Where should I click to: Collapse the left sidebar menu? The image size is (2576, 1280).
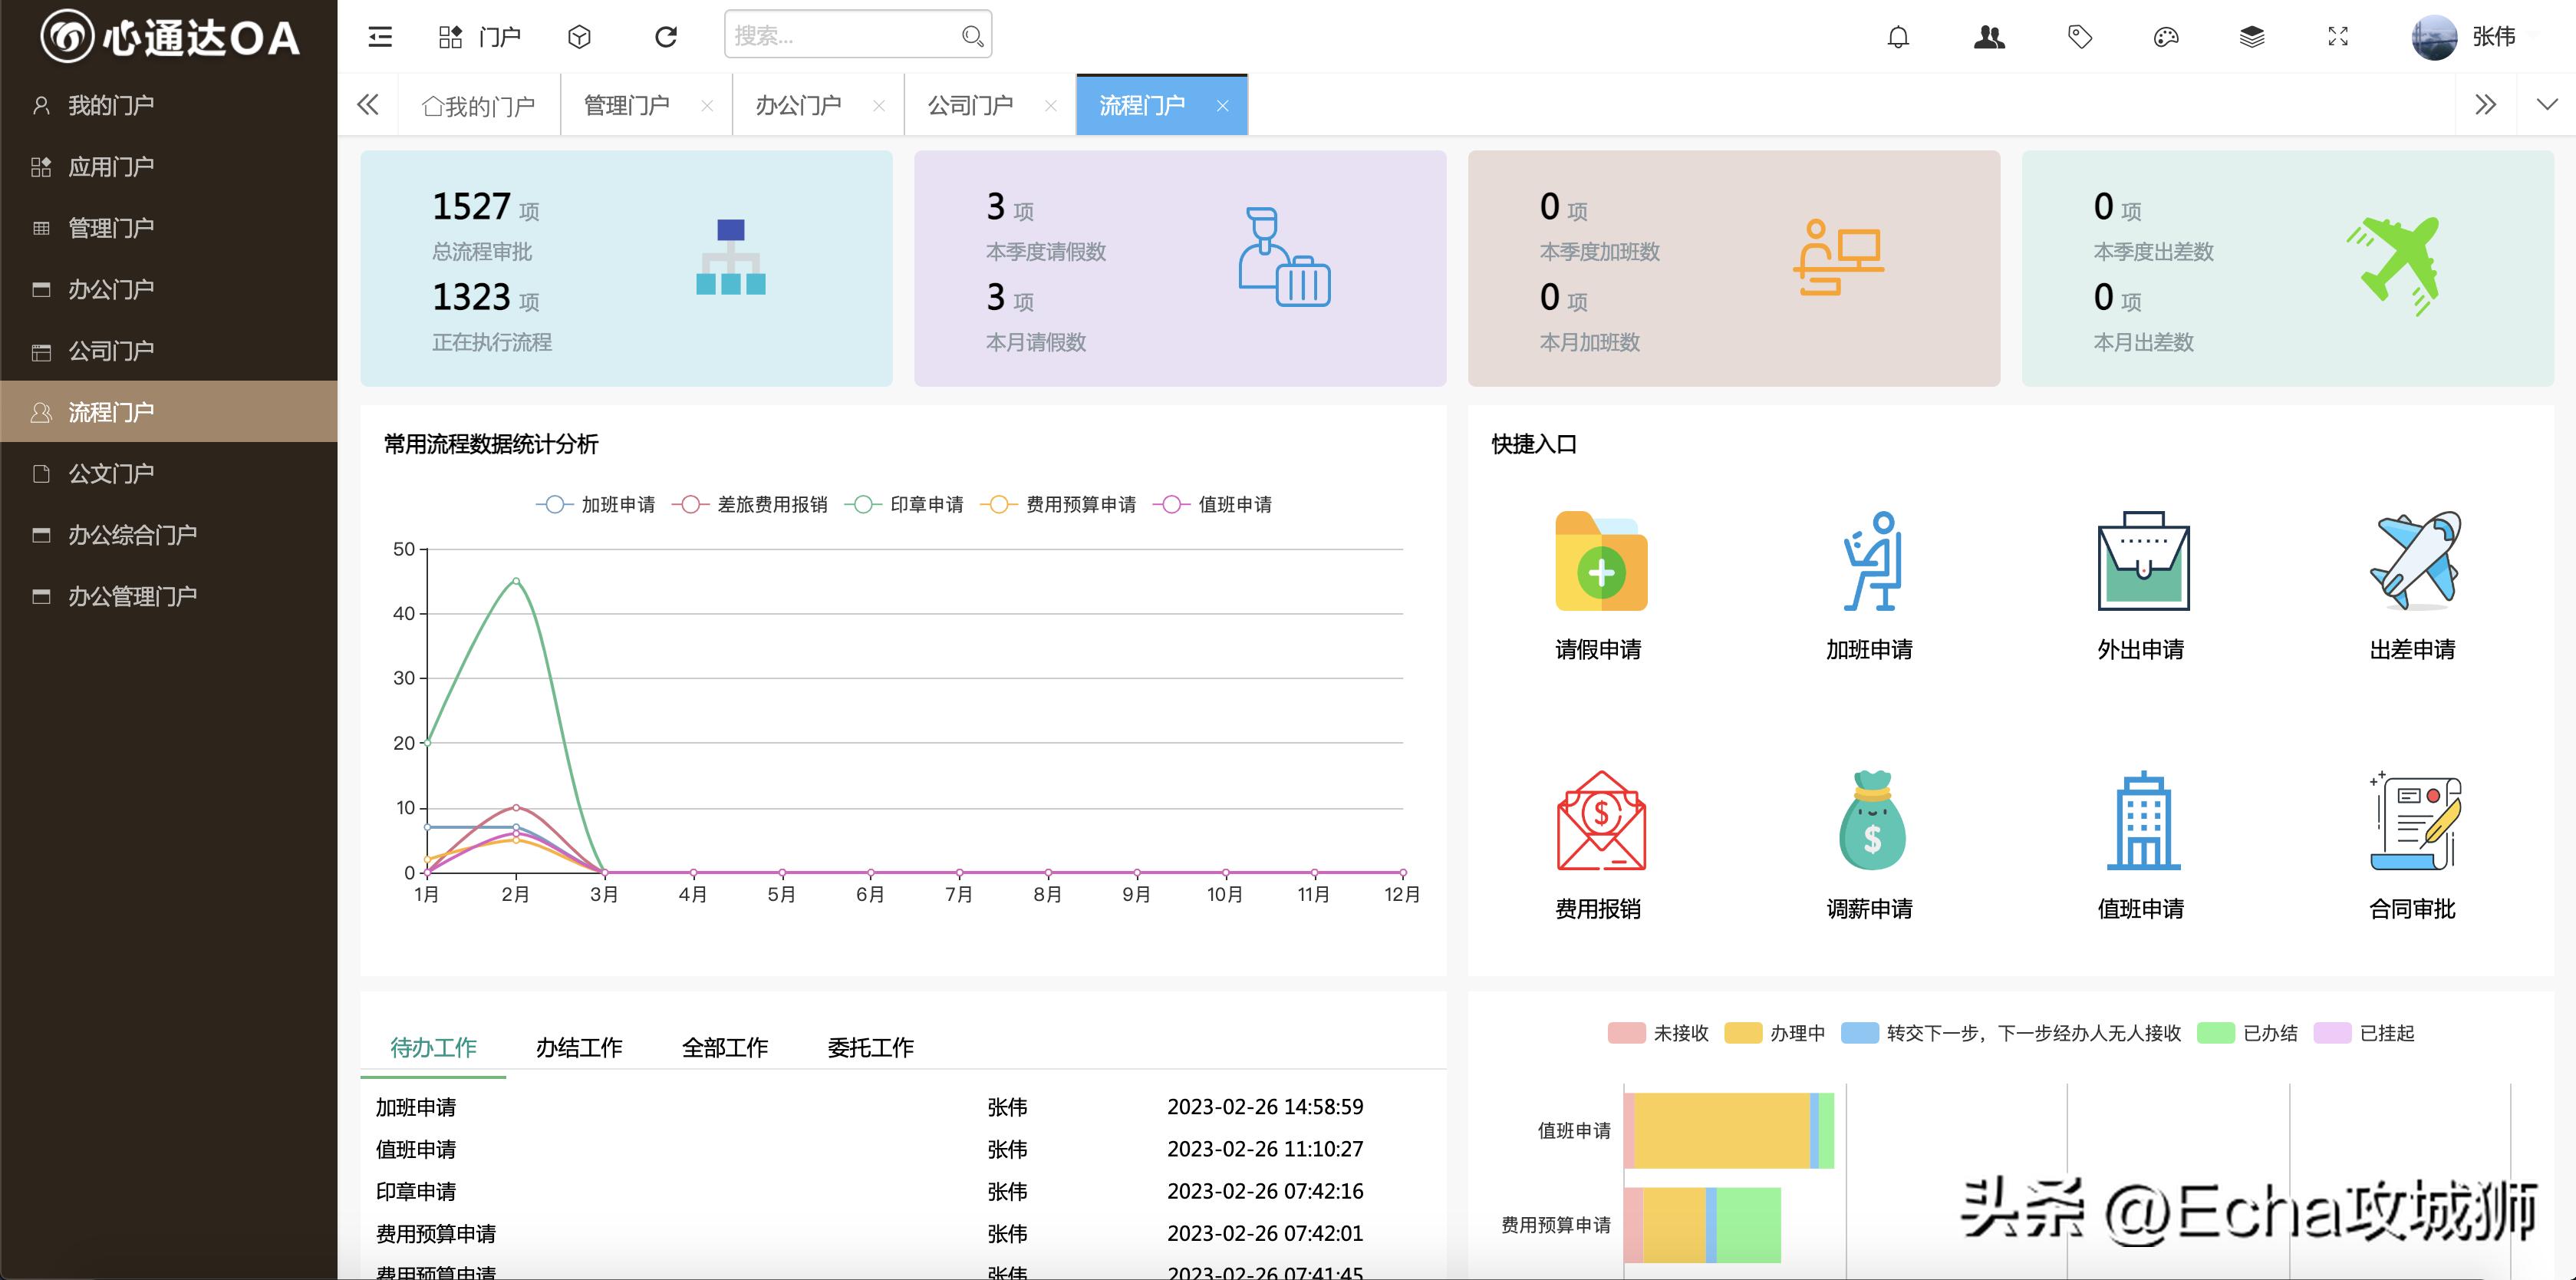[x=378, y=36]
